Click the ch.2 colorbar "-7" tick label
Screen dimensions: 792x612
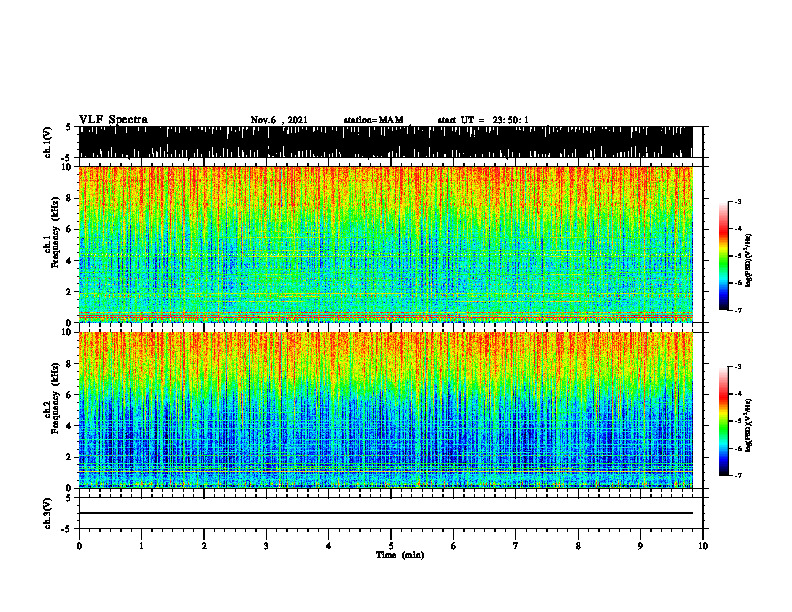pos(738,475)
